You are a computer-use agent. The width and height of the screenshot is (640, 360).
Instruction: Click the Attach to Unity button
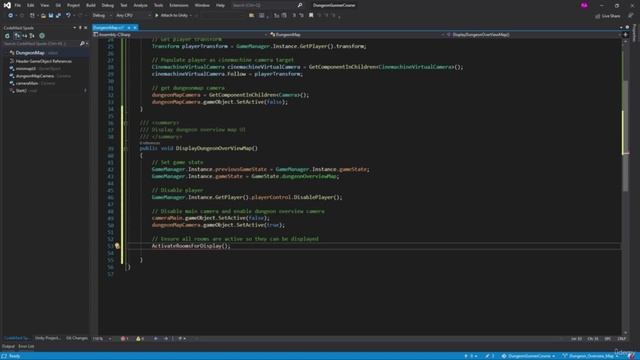coord(171,16)
